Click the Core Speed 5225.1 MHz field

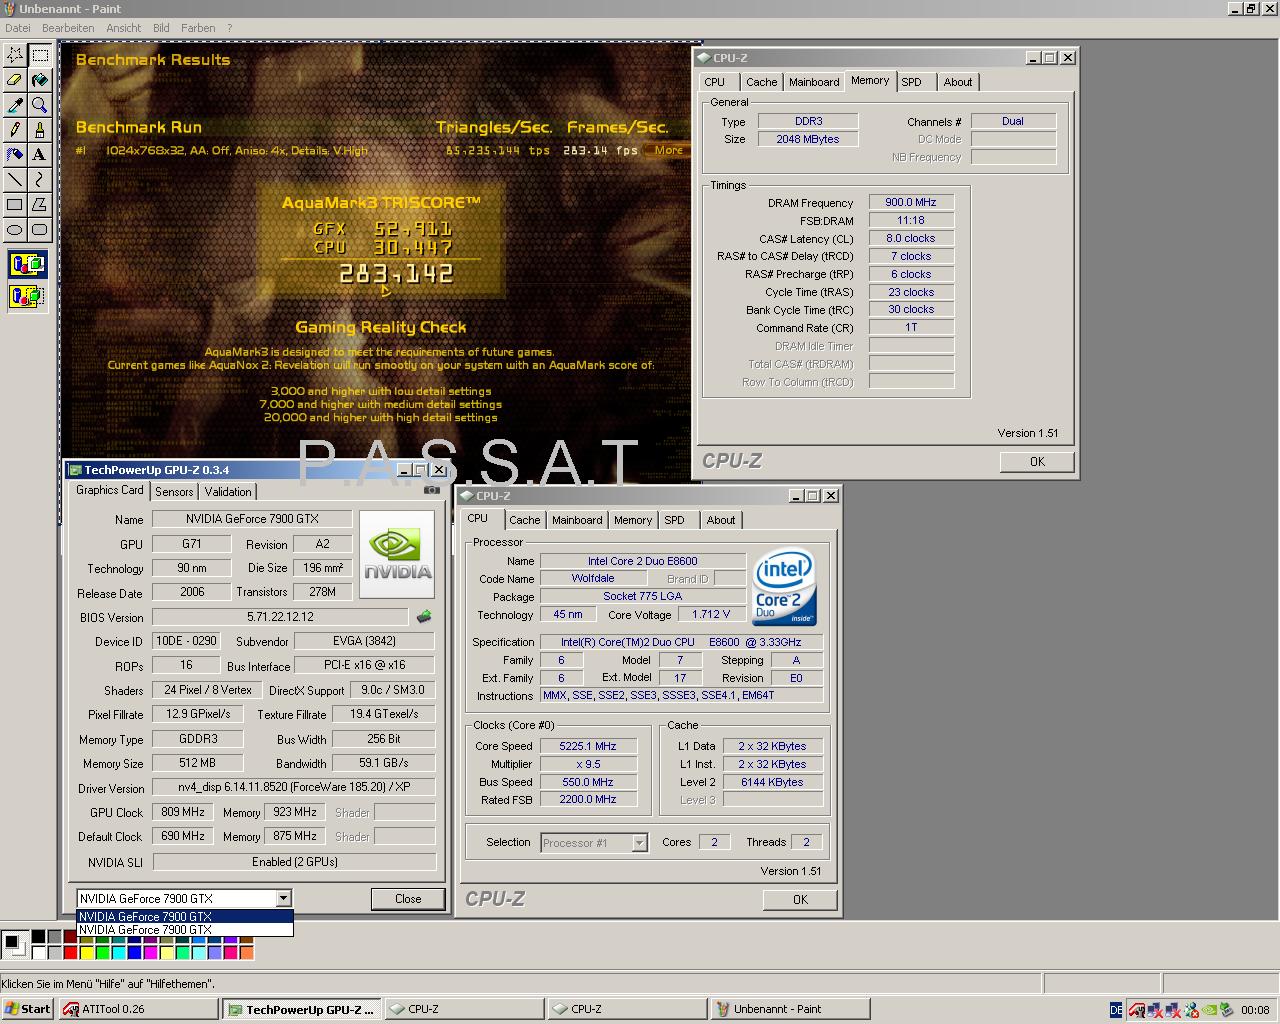coord(588,746)
